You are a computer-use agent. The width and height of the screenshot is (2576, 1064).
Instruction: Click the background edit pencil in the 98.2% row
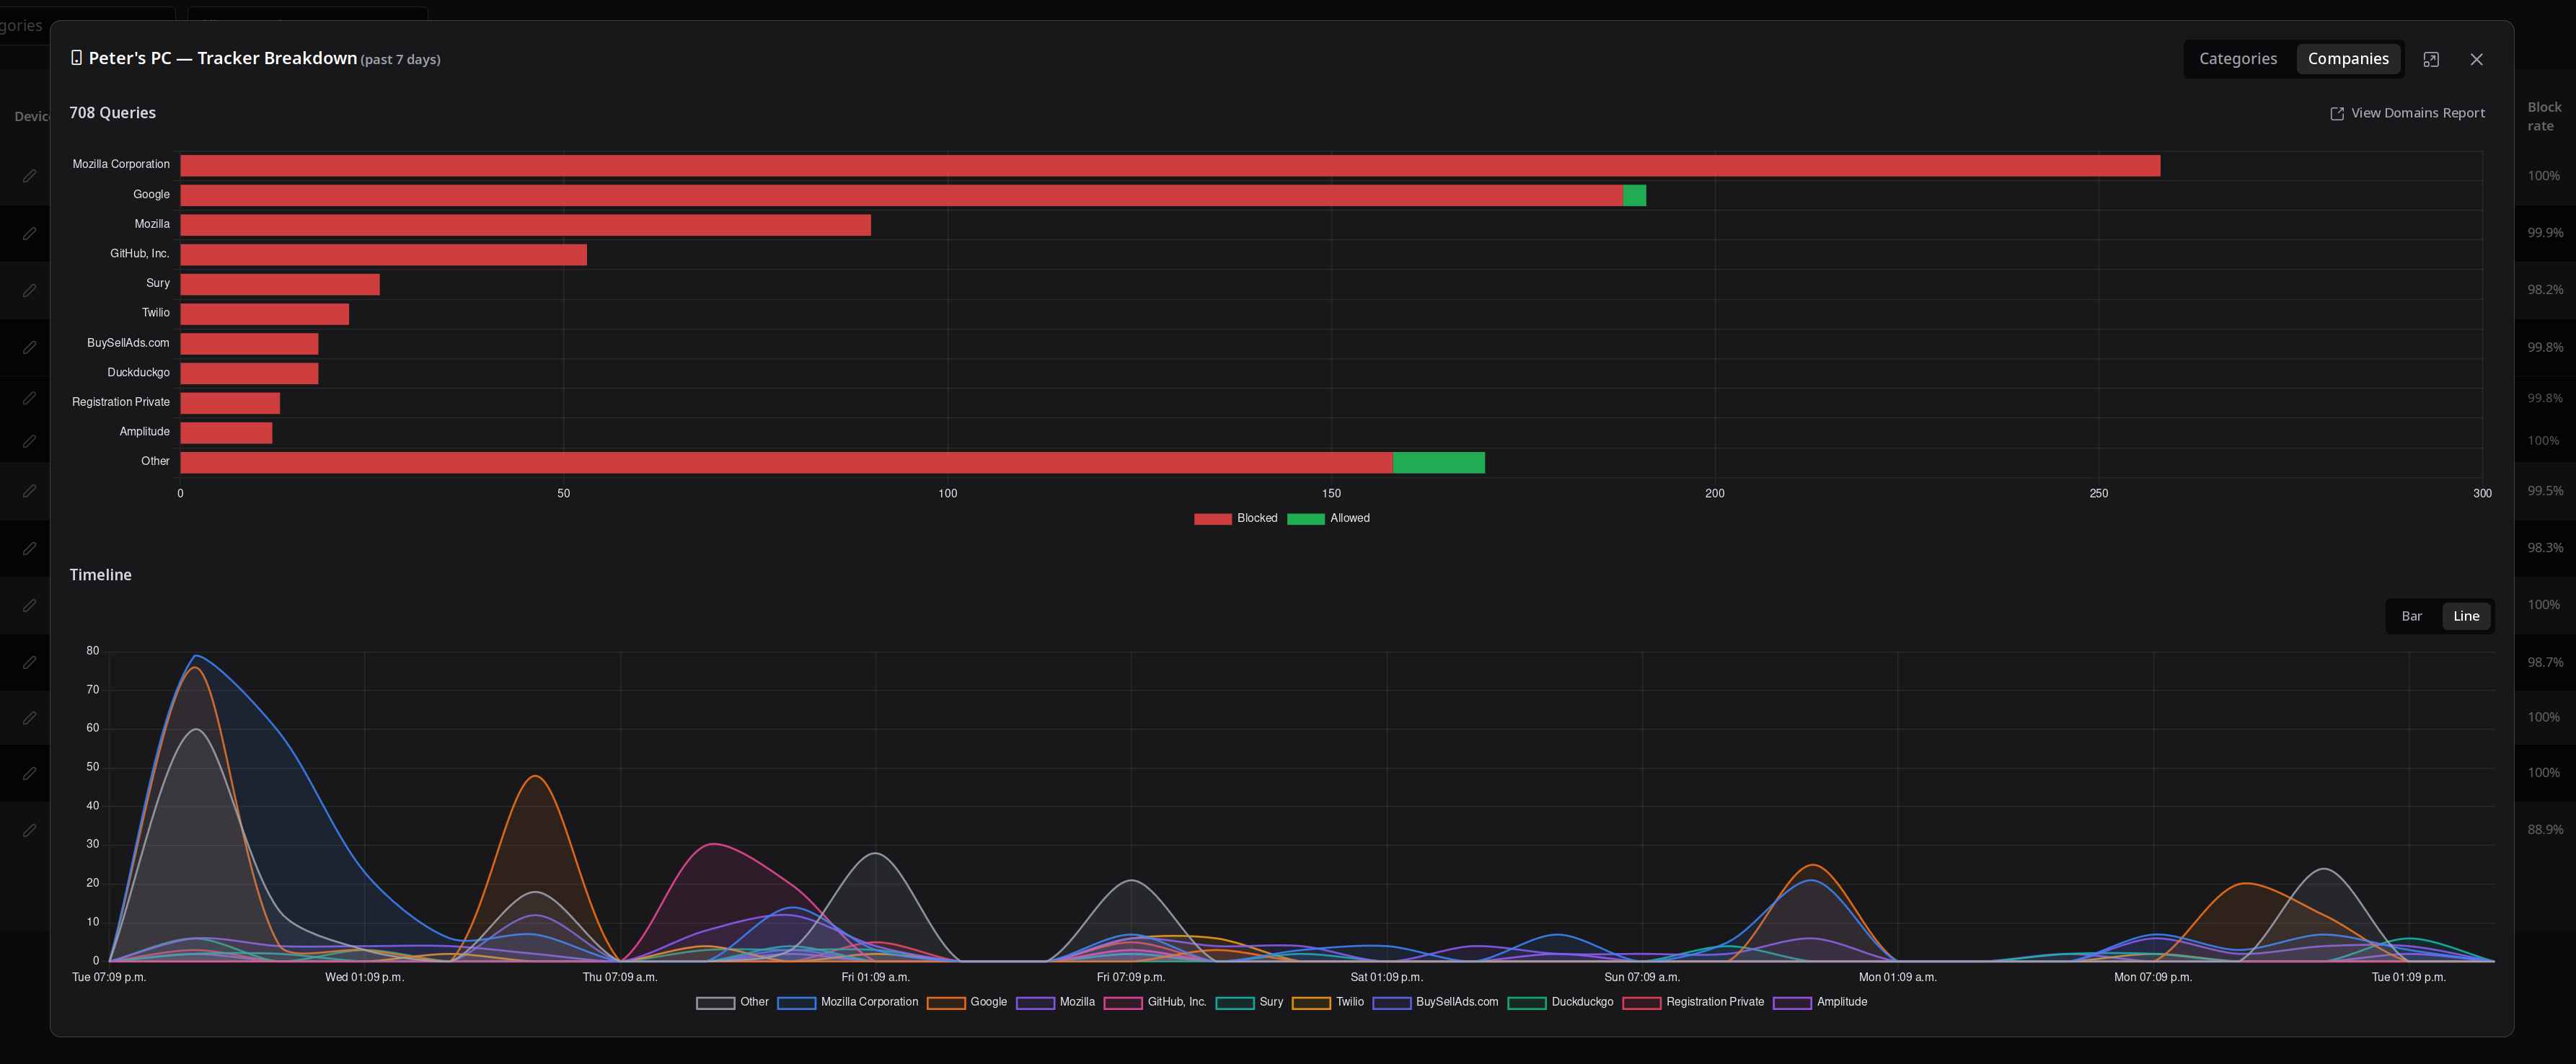(x=30, y=290)
